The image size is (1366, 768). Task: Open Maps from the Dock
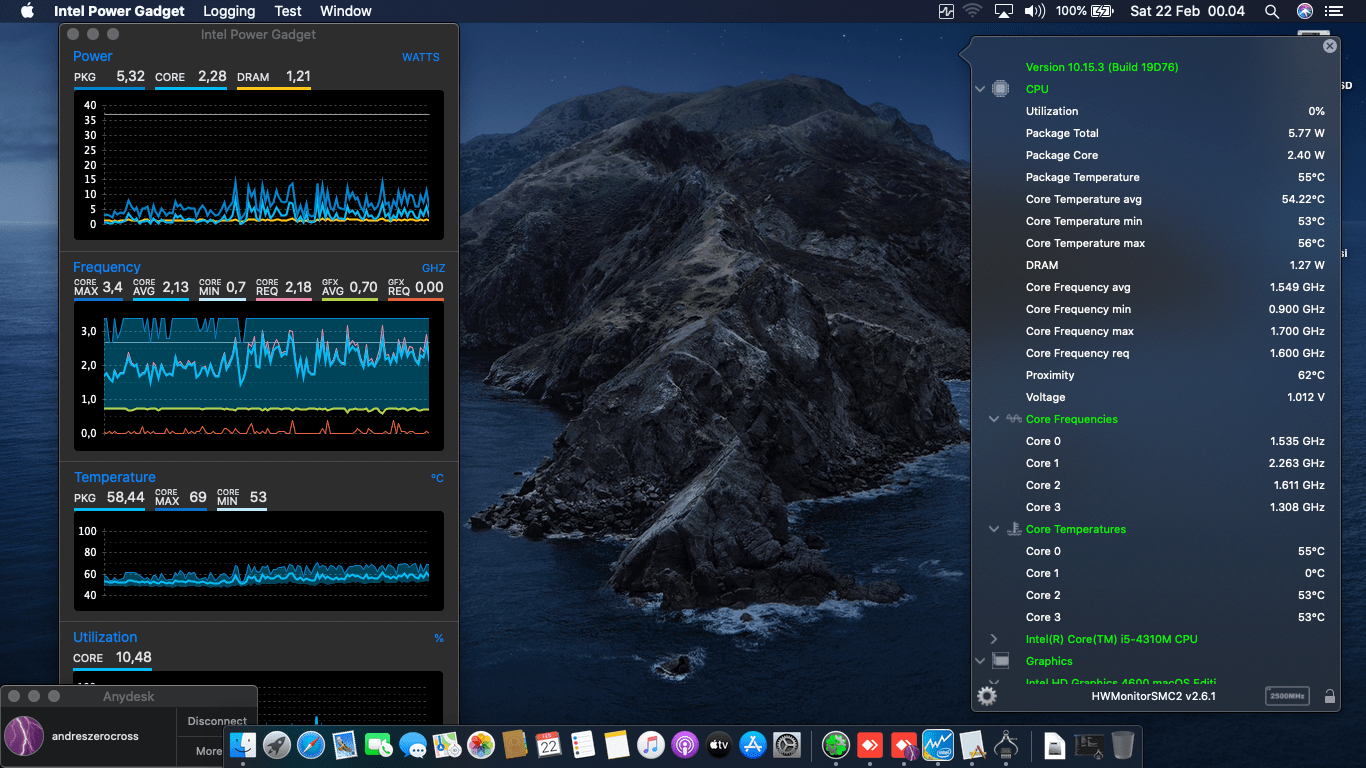click(447, 744)
